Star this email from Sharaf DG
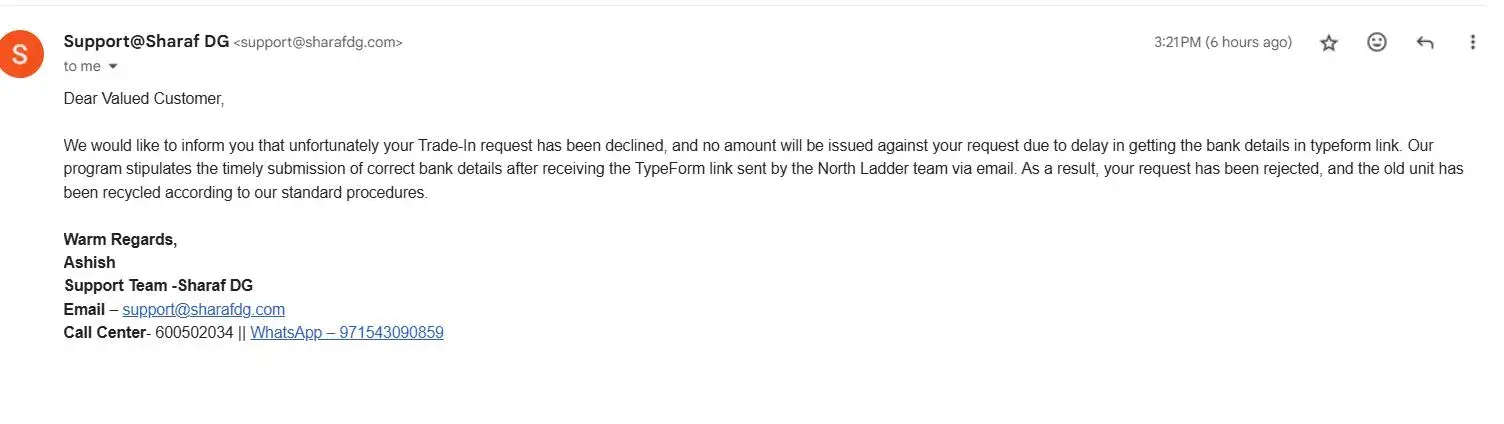The height and width of the screenshot is (424, 1504). (1329, 43)
